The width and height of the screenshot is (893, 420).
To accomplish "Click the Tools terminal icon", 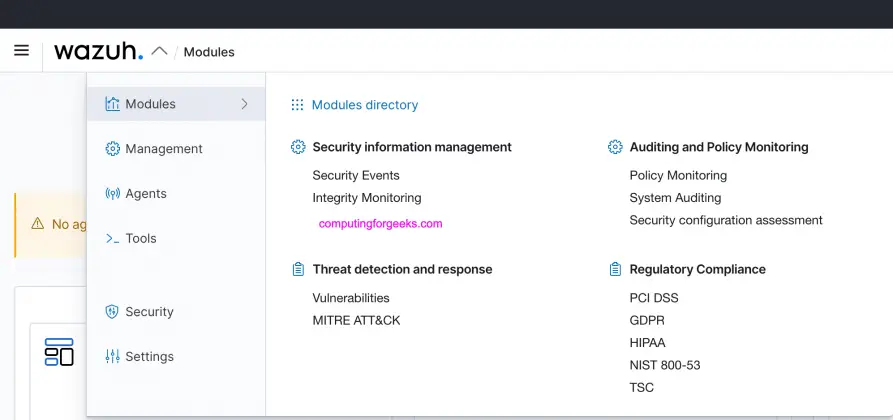I will (x=112, y=239).
